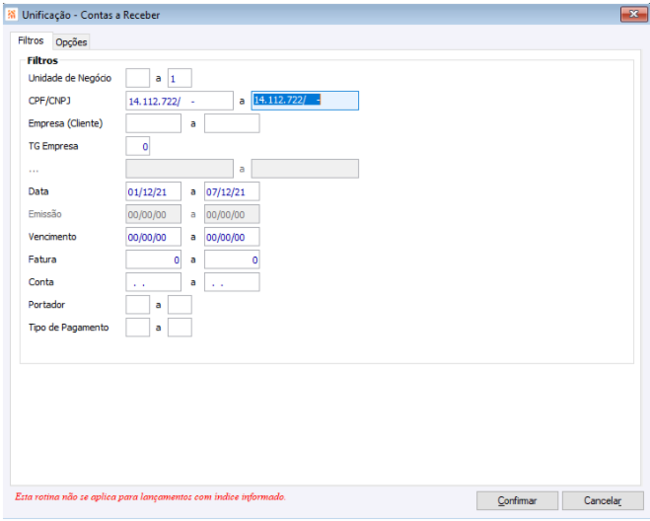Click the Data start field 01/12/21
The width and height of the screenshot is (650, 521).
click(153, 191)
